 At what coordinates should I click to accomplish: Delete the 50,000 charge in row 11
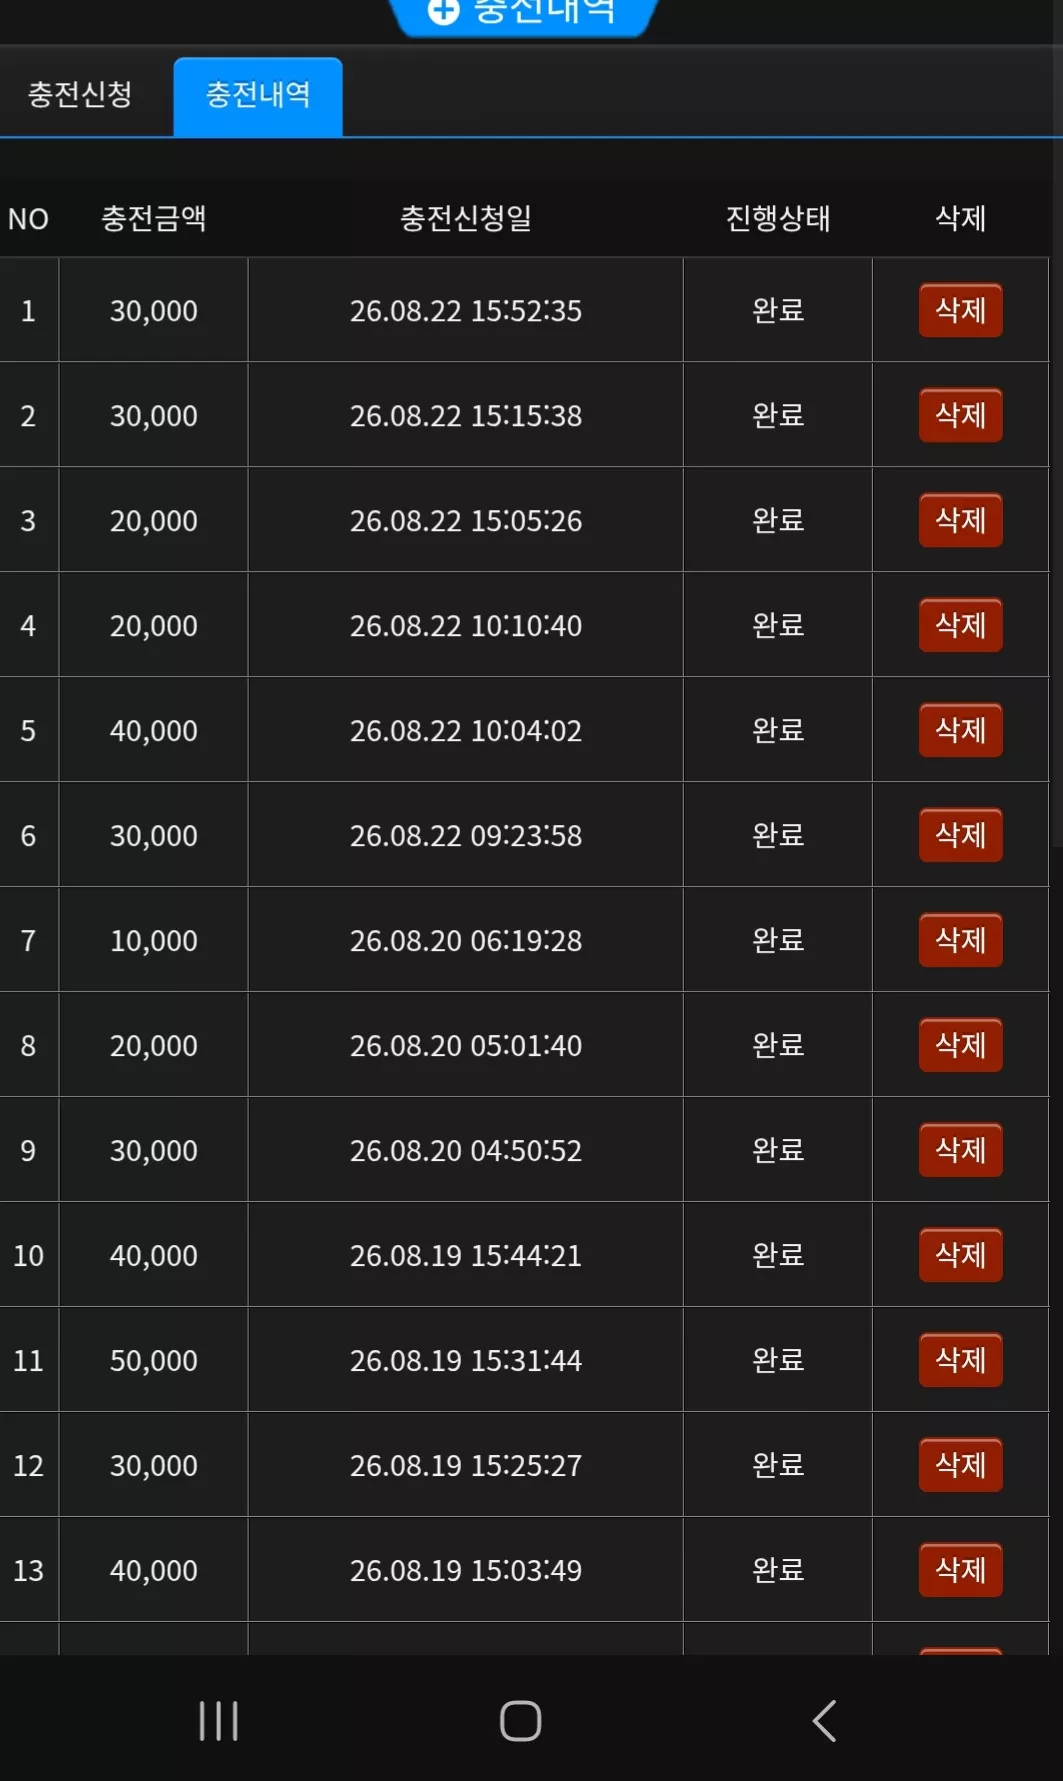[960, 1360]
